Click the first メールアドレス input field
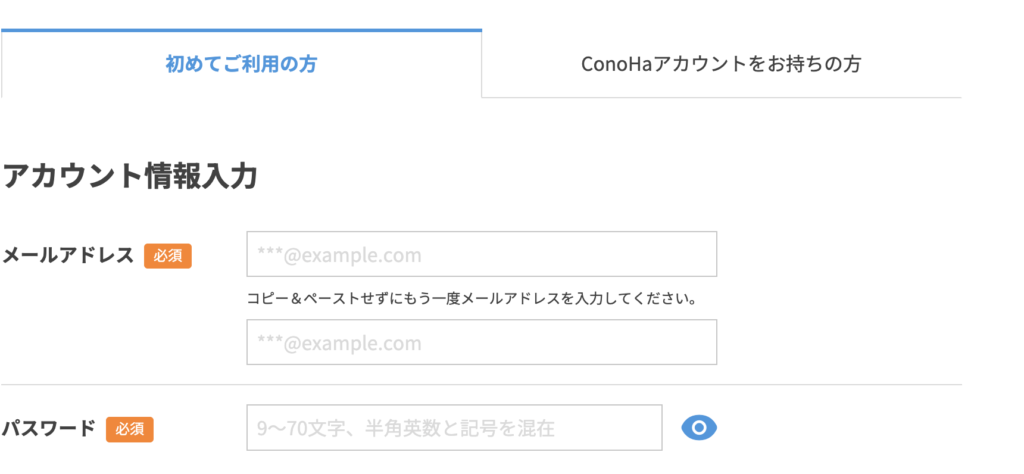This screenshot has width=1024, height=474. pos(481,254)
